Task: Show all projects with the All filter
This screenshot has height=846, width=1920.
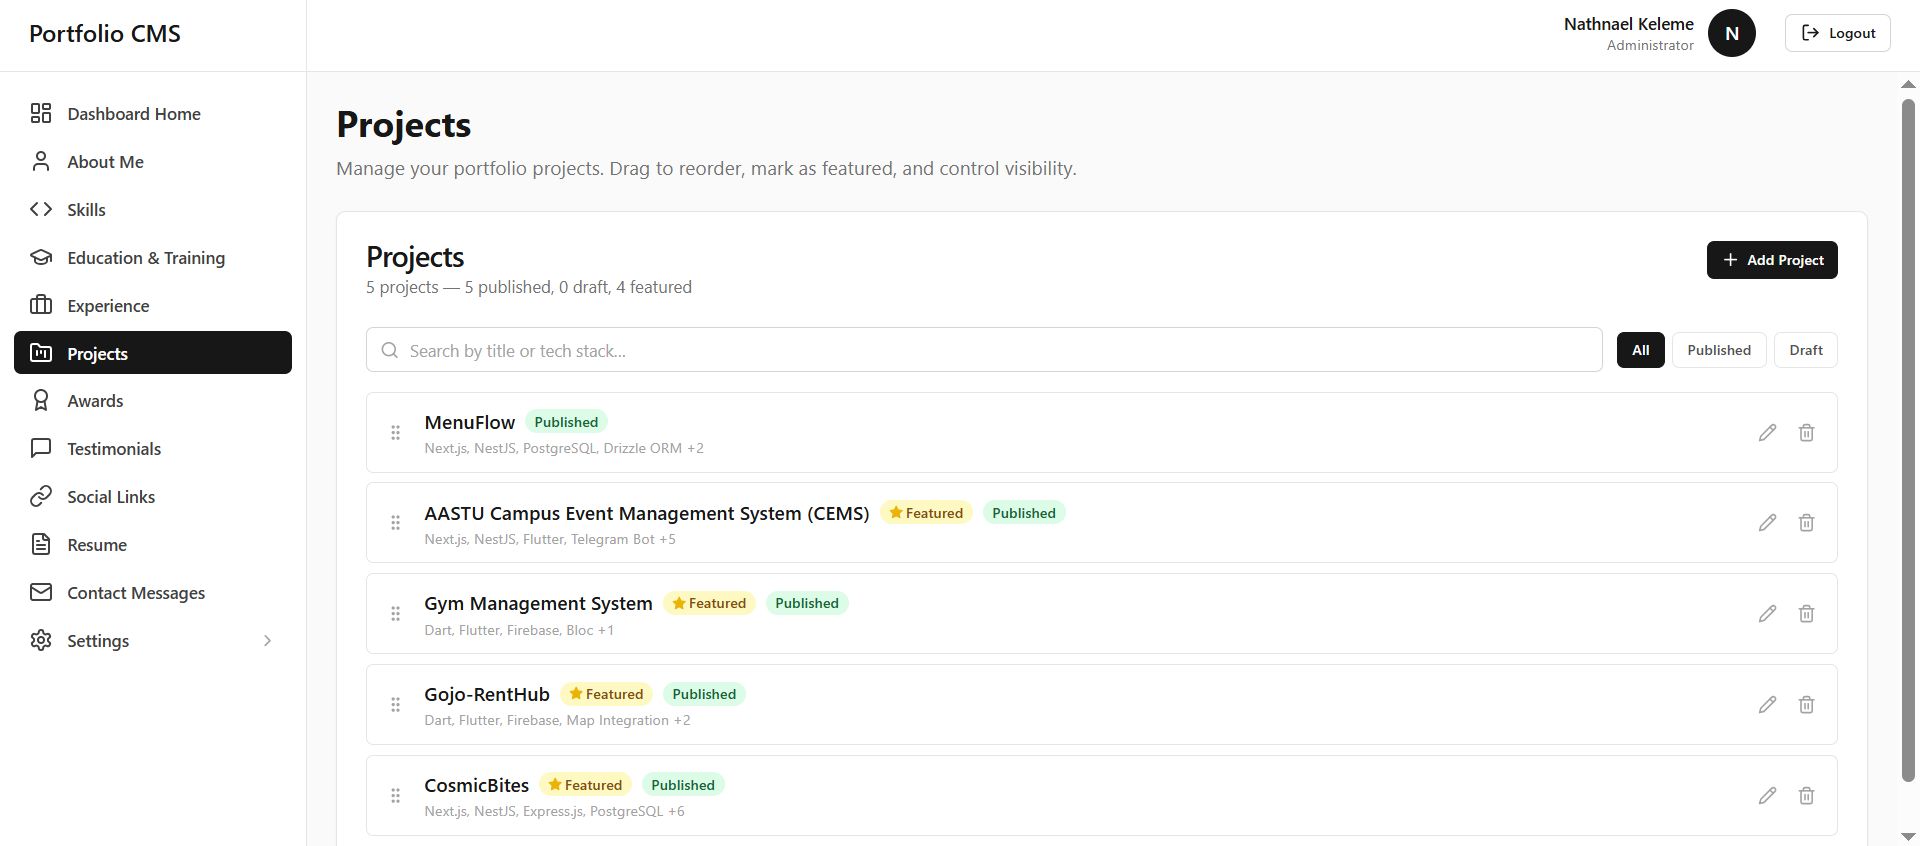Action: point(1640,350)
